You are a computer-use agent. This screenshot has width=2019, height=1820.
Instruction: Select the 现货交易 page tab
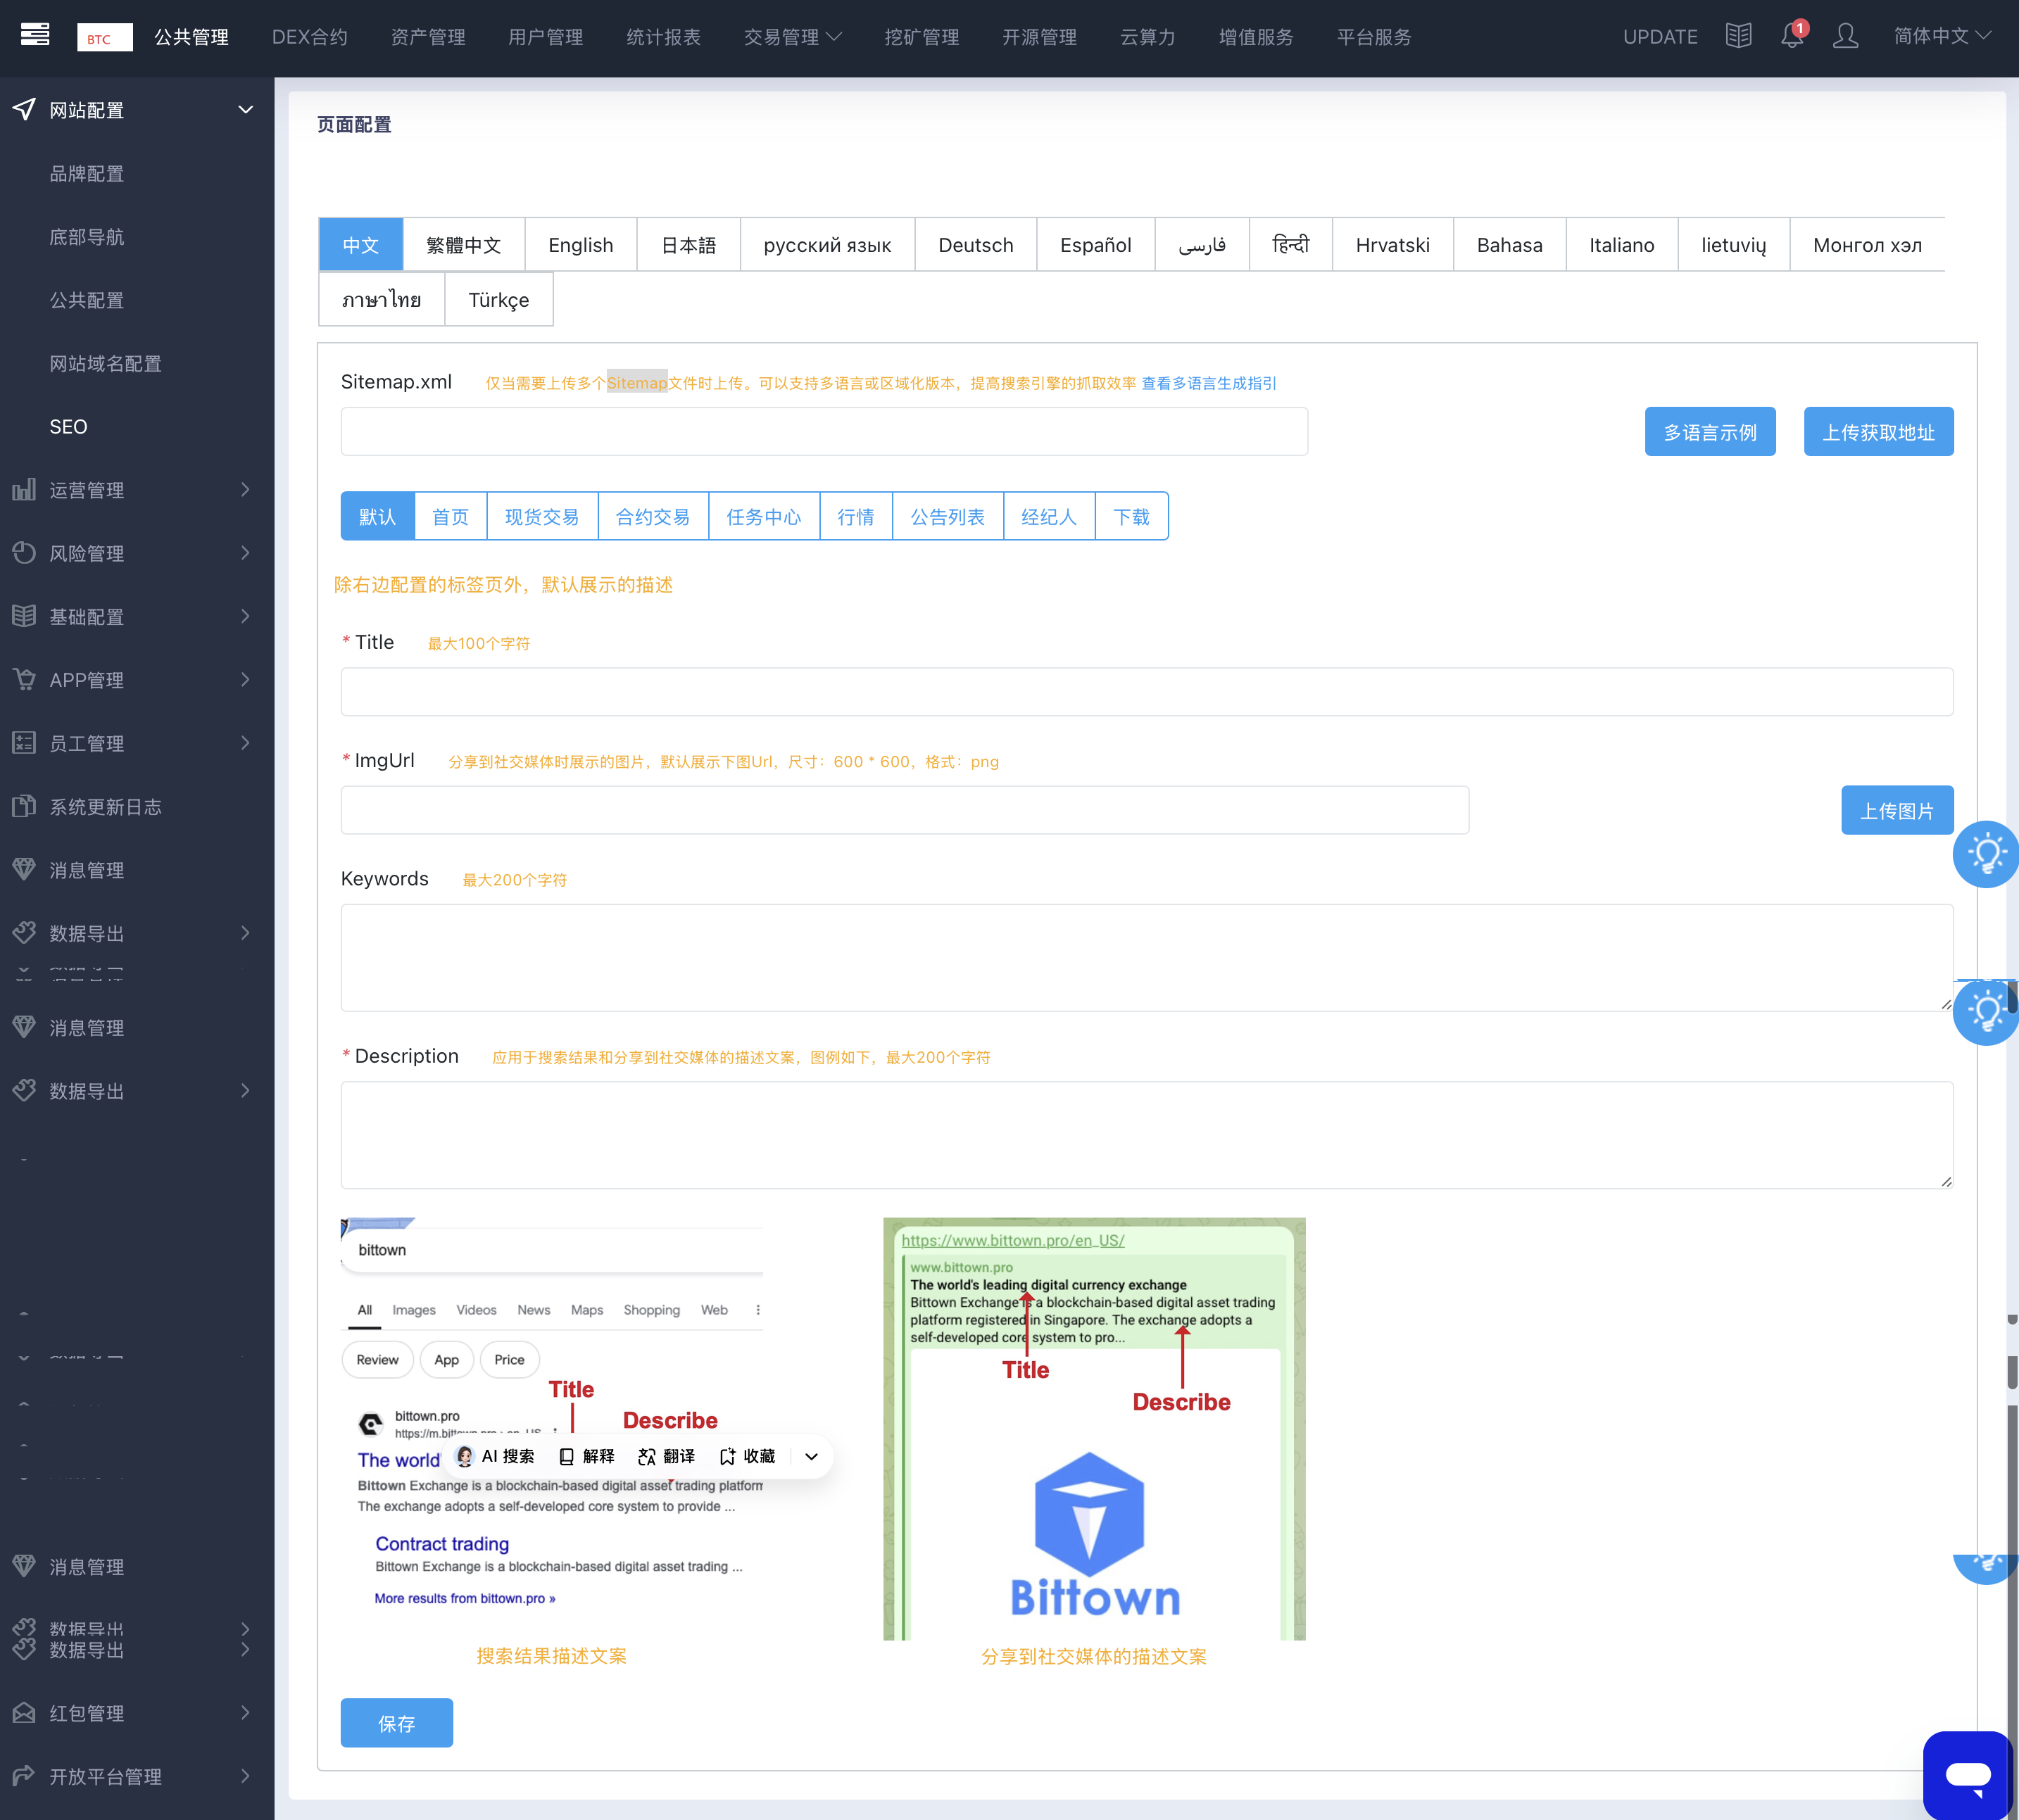[542, 516]
